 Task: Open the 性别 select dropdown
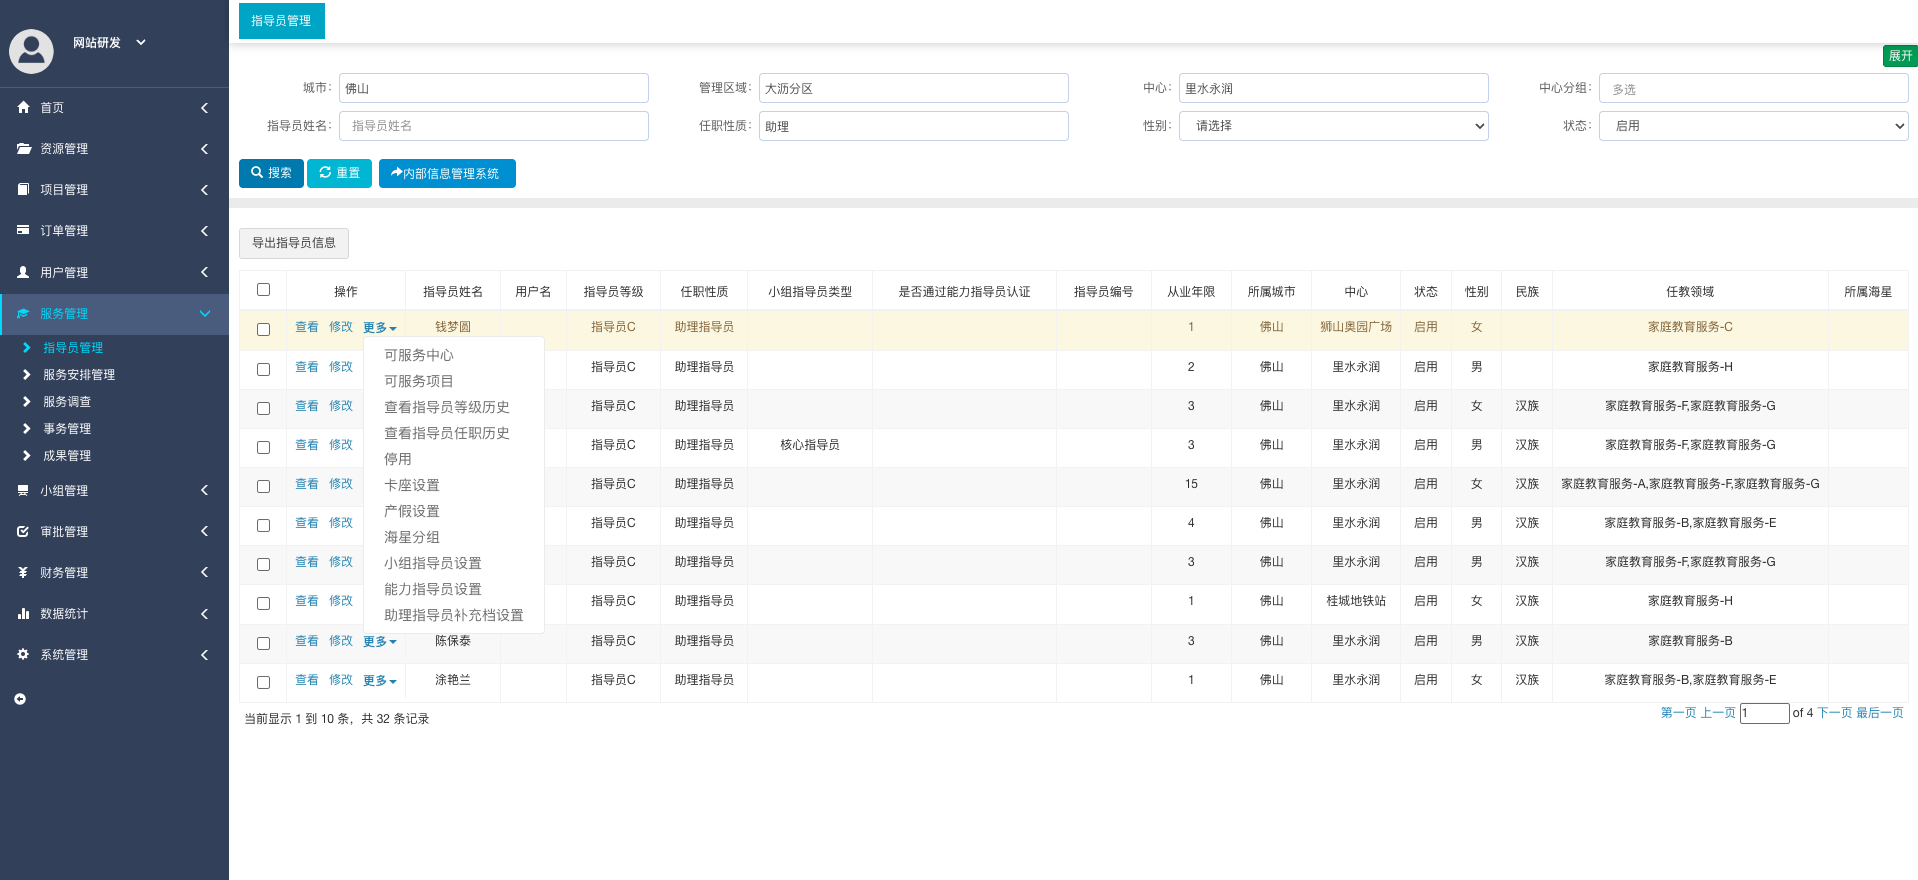coord(1333,126)
